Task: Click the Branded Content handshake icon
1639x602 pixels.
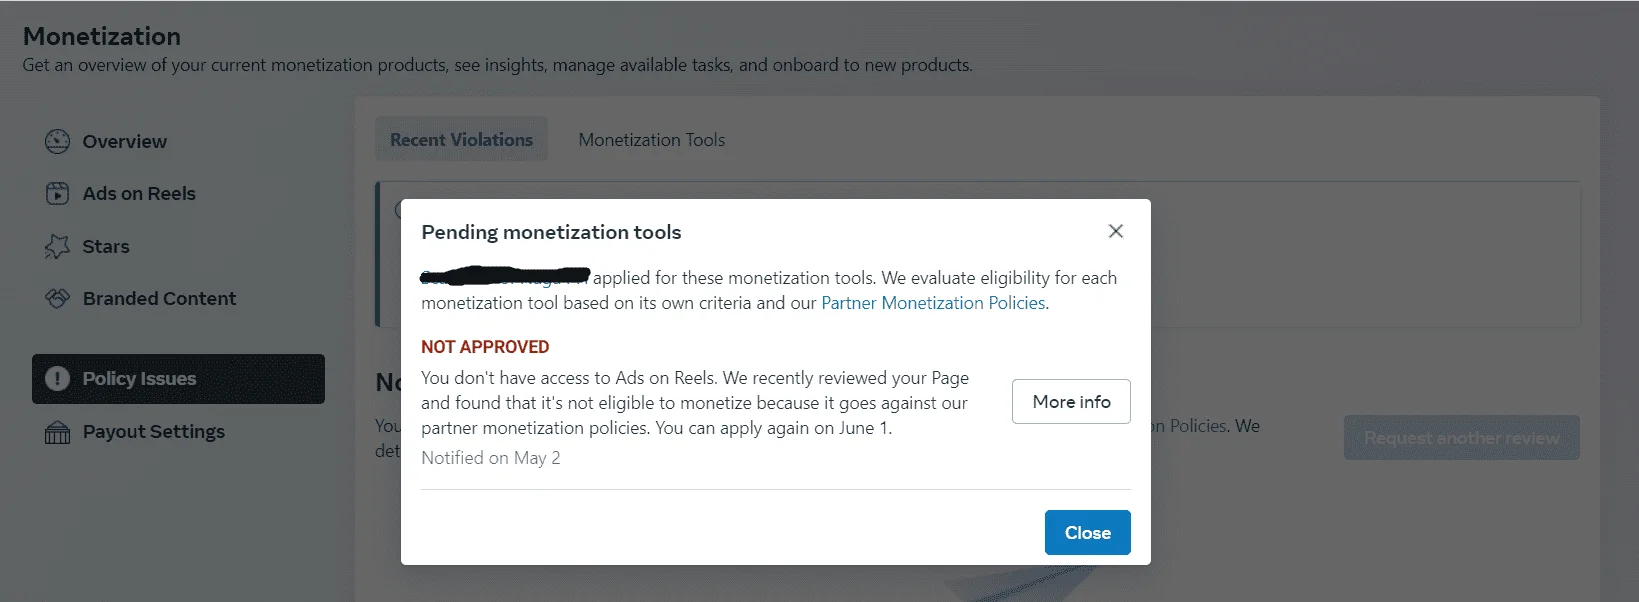Action: pyautogui.click(x=57, y=298)
